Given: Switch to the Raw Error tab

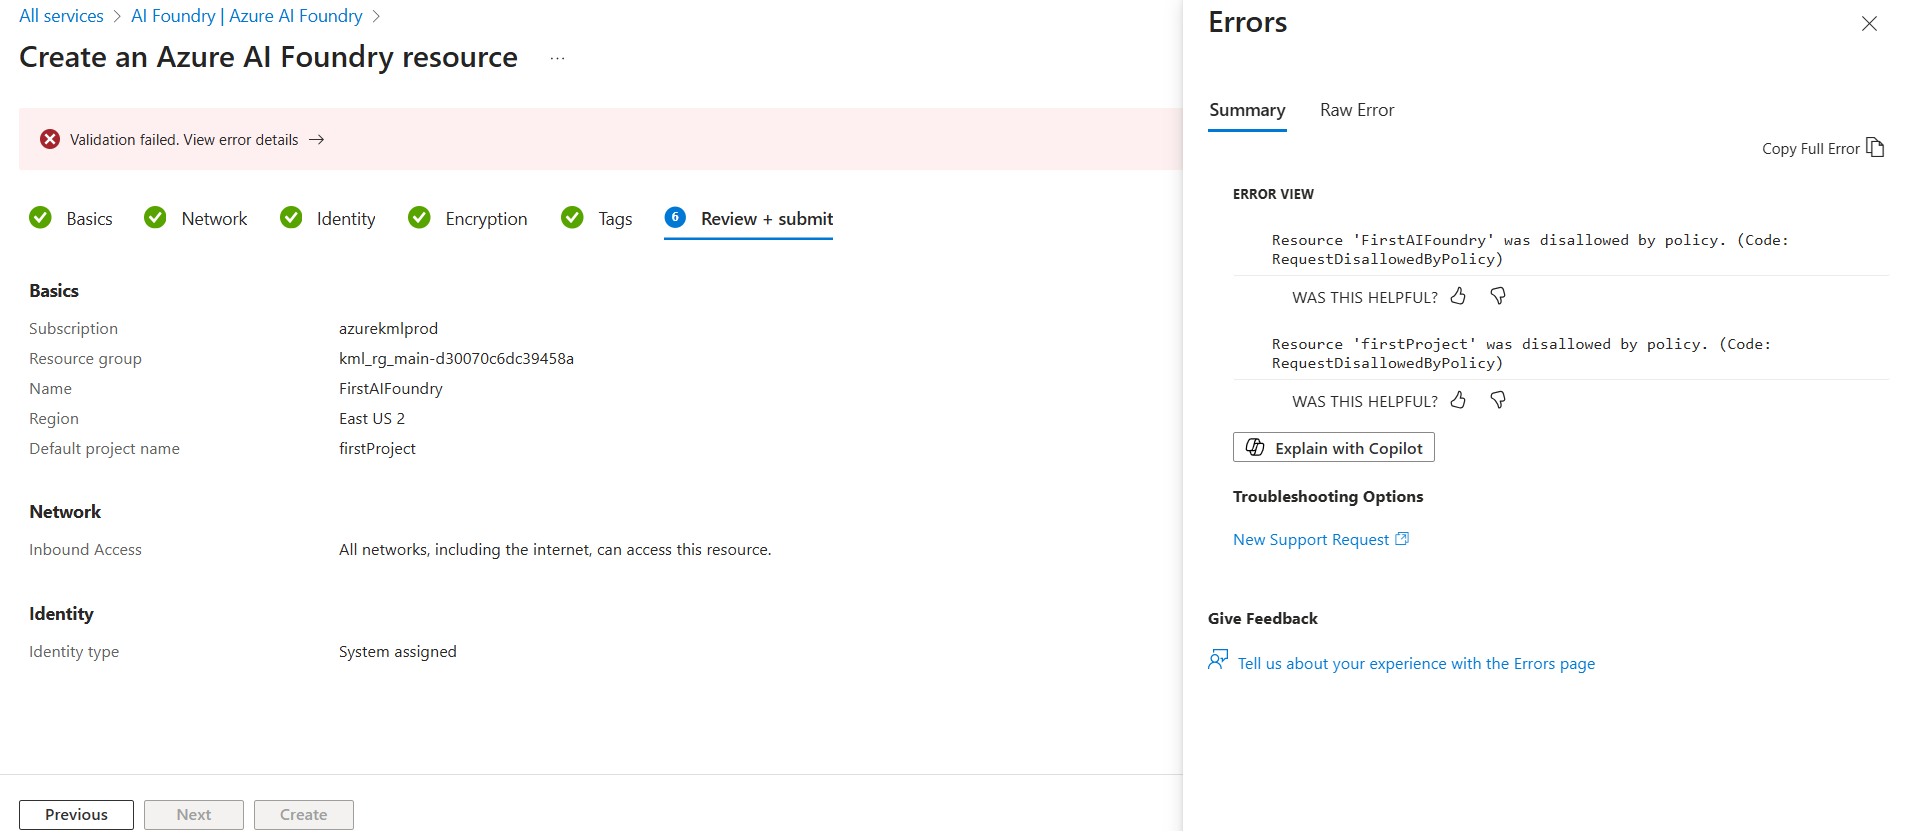Looking at the screenshot, I should click(x=1356, y=110).
